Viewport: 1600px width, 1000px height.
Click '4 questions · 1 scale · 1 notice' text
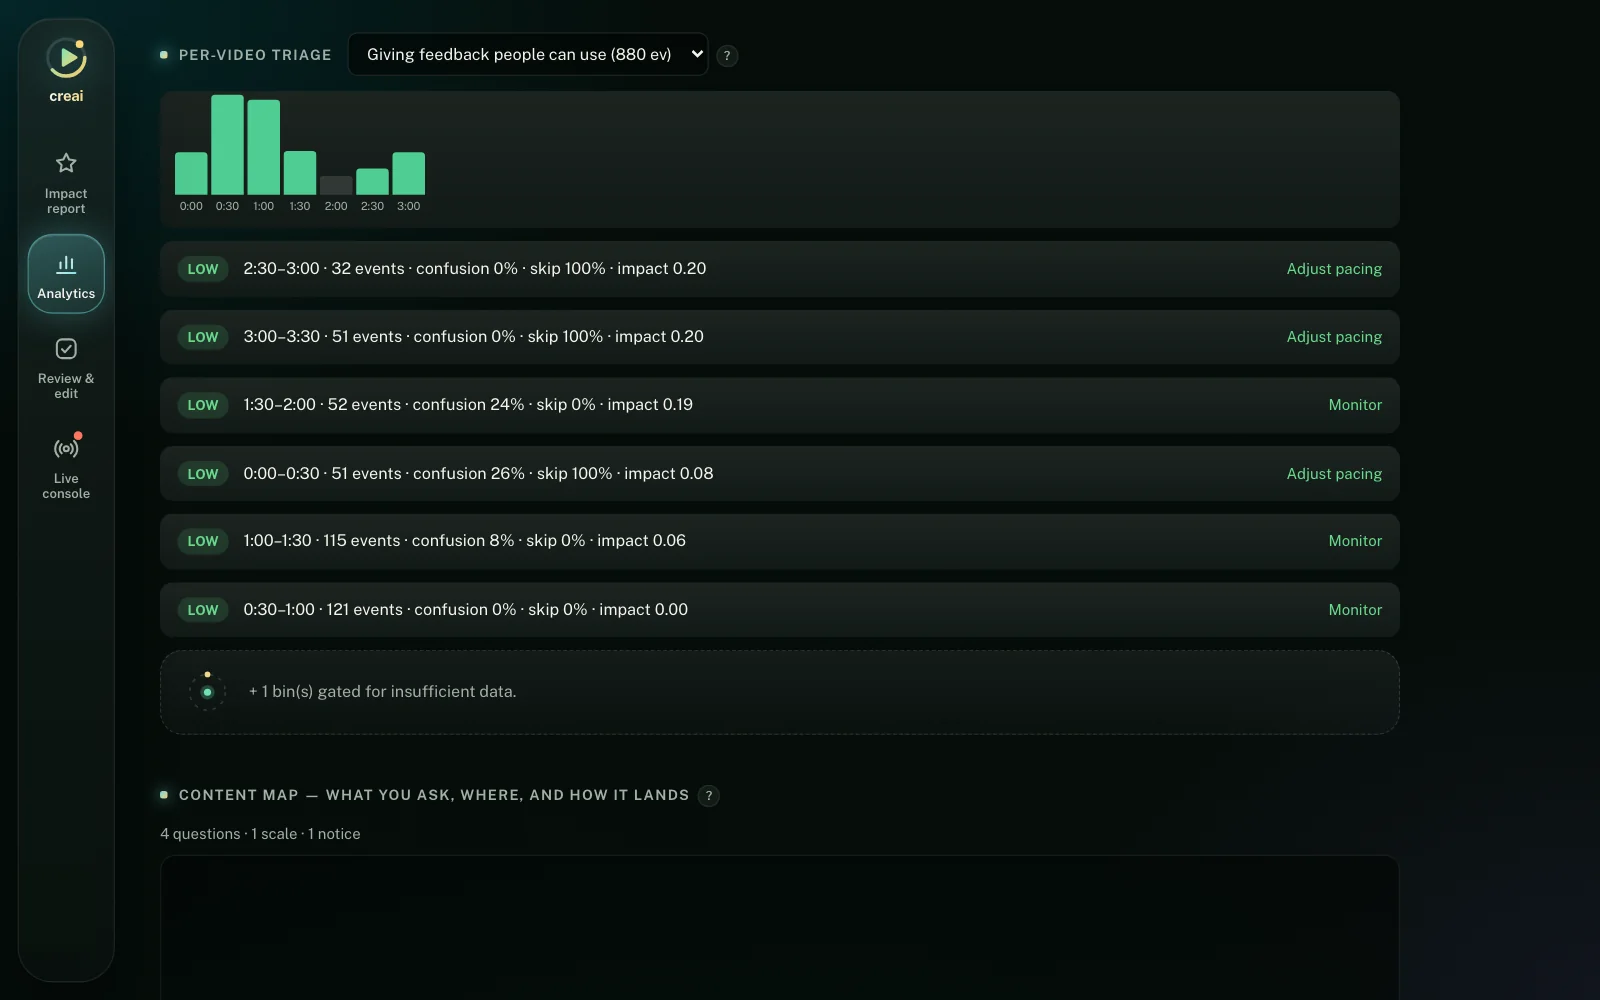click(260, 834)
